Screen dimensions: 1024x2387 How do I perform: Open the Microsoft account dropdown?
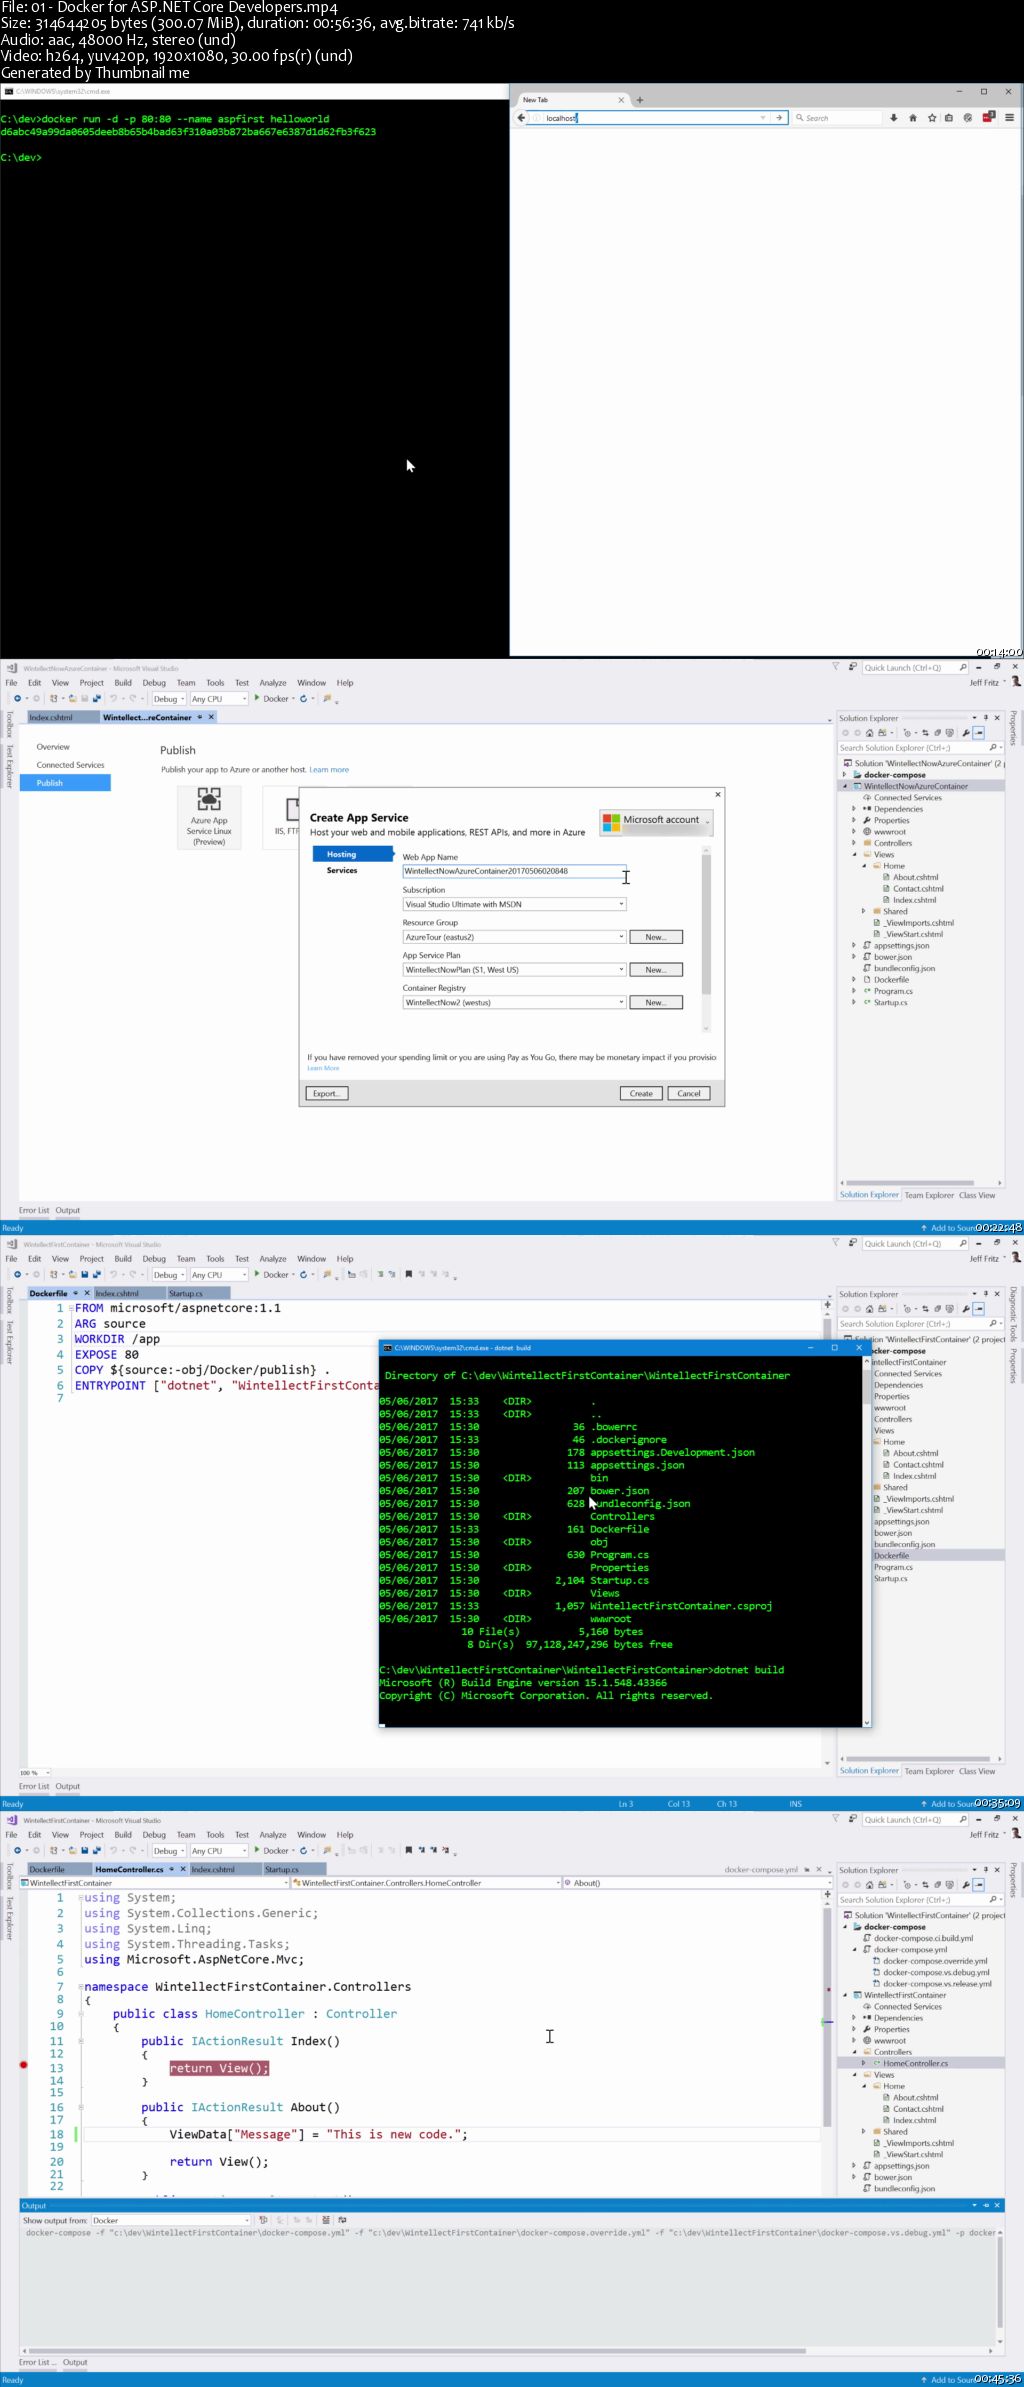pyautogui.click(x=656, y=822)
